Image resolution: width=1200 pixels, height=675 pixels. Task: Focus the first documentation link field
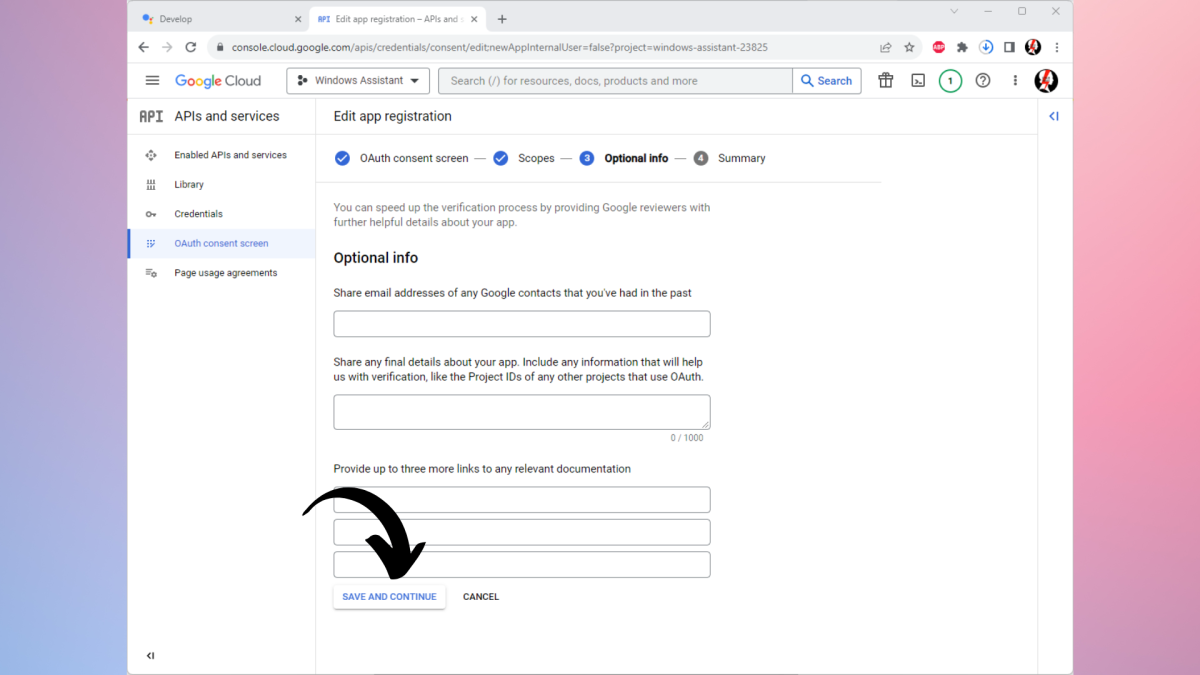coord(522,500)
